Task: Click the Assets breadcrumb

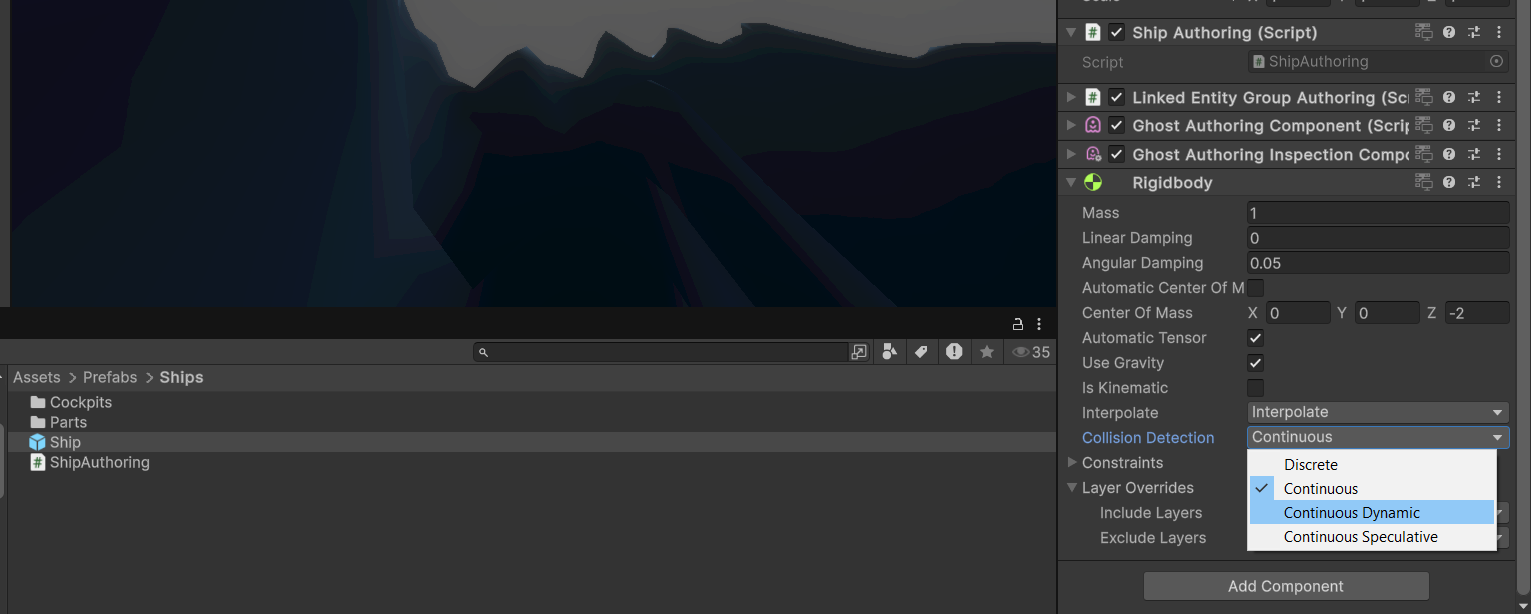Action: point(37,377)
